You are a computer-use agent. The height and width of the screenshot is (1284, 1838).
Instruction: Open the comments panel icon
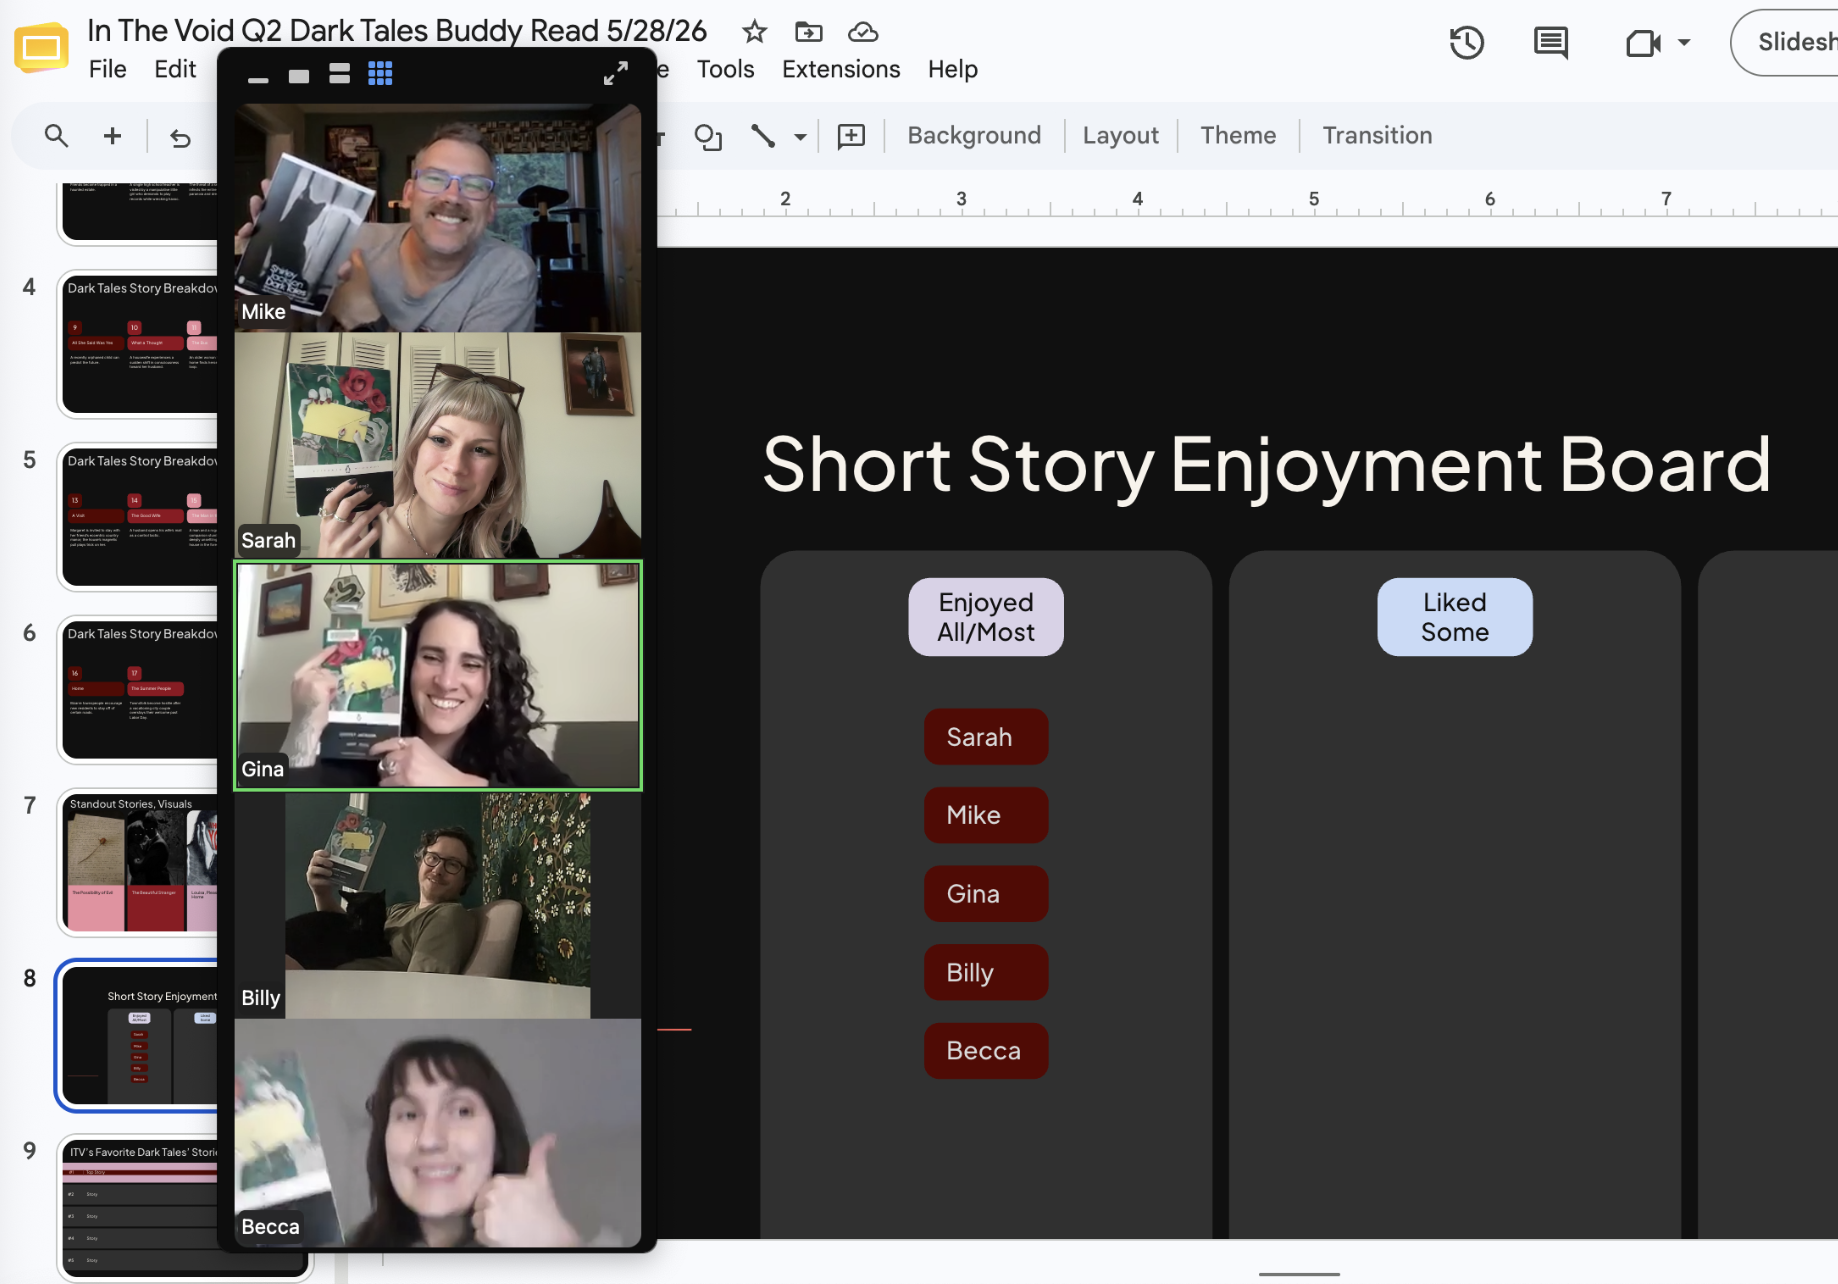[x=1551, y=42]
